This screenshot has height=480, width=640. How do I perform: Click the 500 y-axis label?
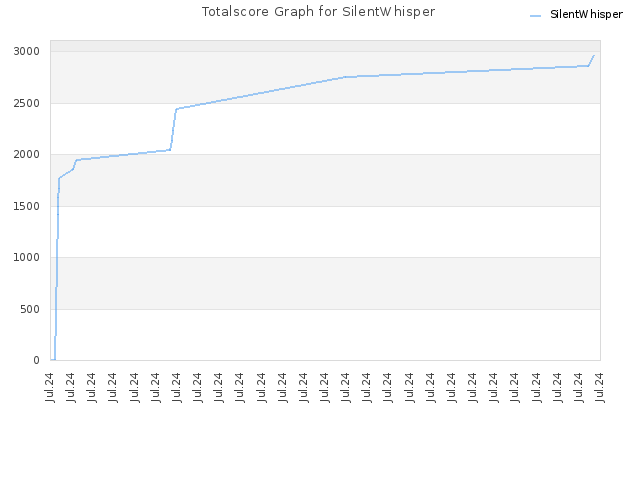point(30,309)
